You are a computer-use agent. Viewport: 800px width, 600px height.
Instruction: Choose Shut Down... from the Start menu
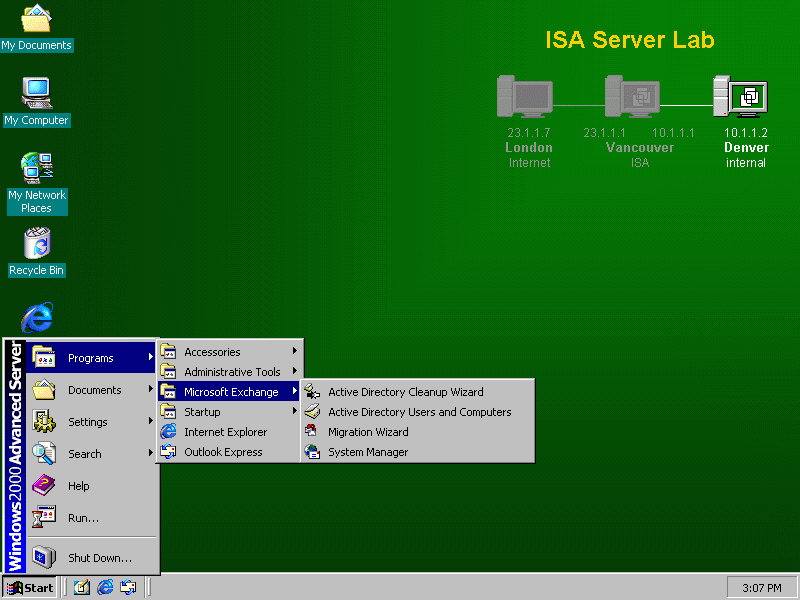[x=99, y=558]
